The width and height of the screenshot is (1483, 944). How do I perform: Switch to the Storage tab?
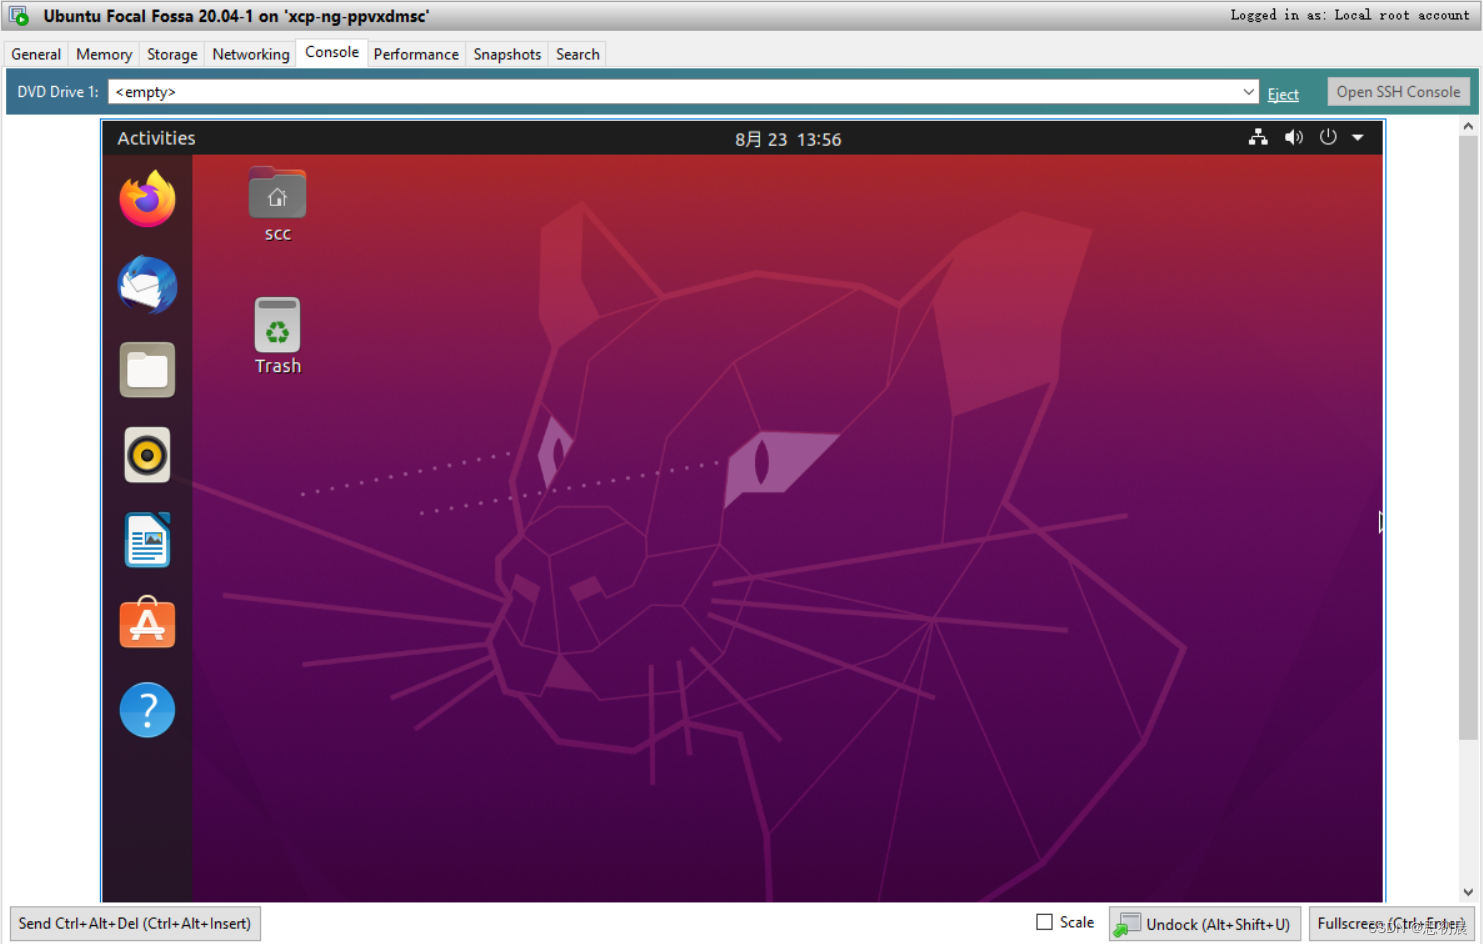172,54
